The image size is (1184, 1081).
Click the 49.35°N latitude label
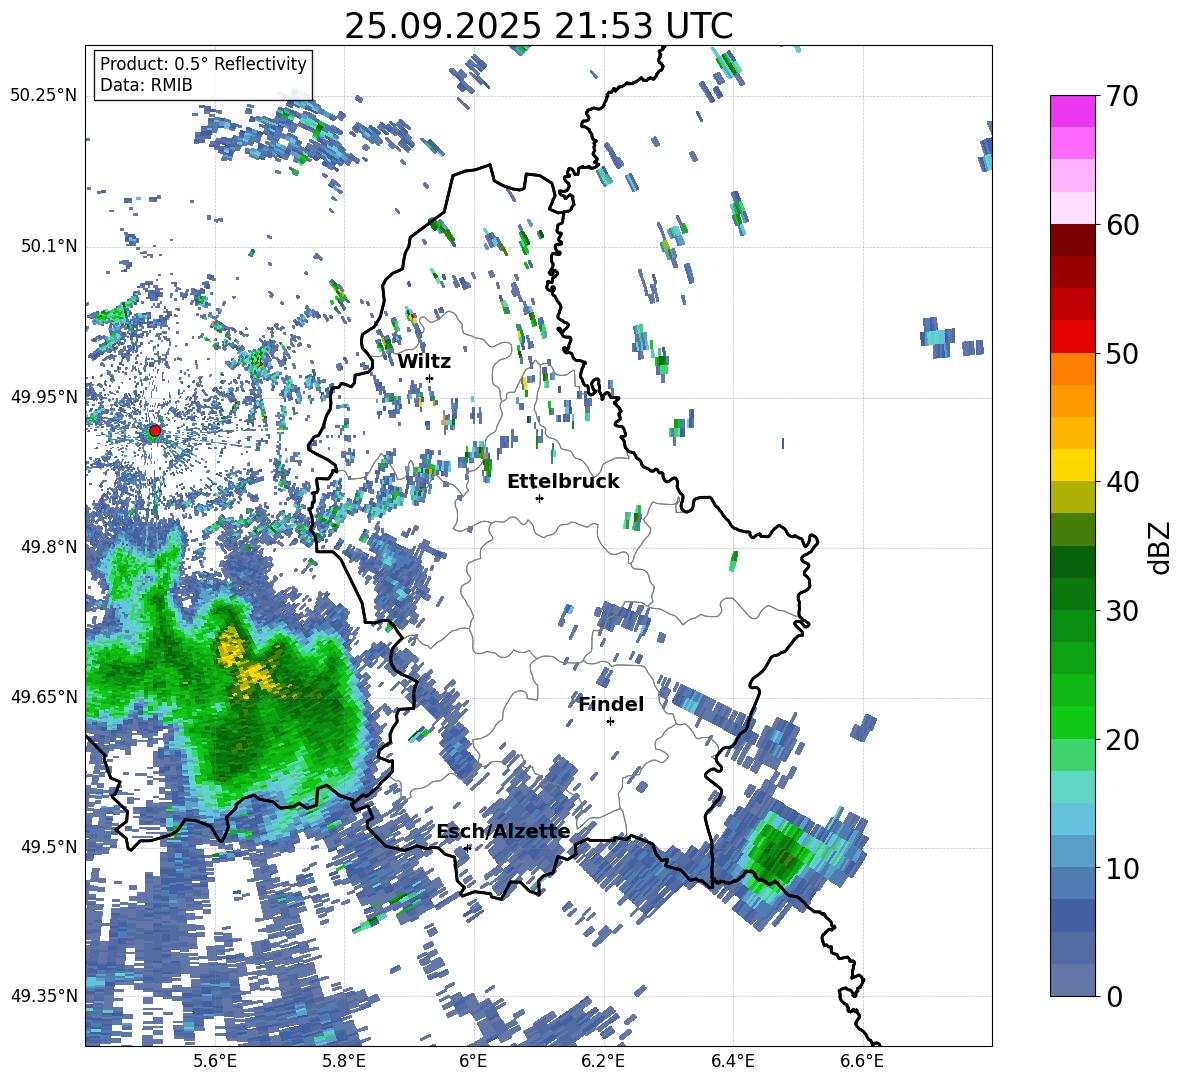(x=44, y=996)
